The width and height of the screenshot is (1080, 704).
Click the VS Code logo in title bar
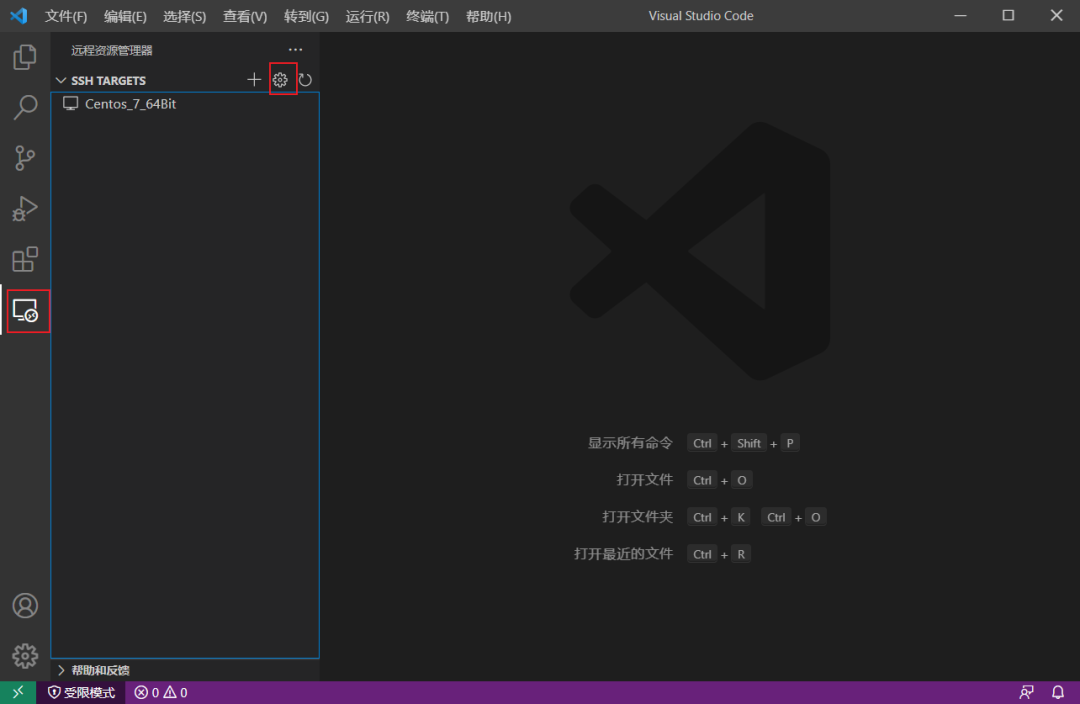coord(19,16)
